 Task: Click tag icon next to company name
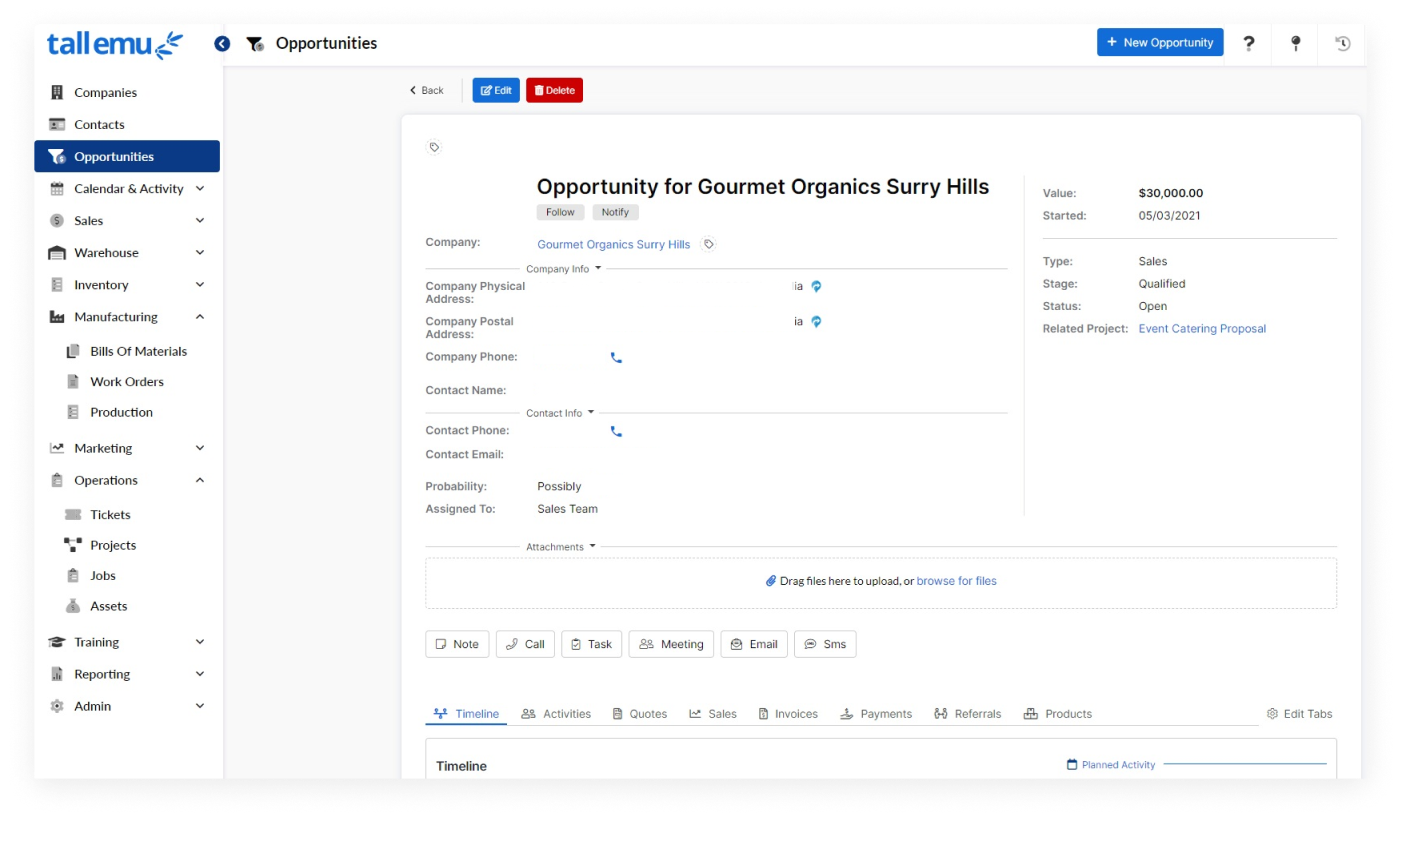(x=709, y=244)
